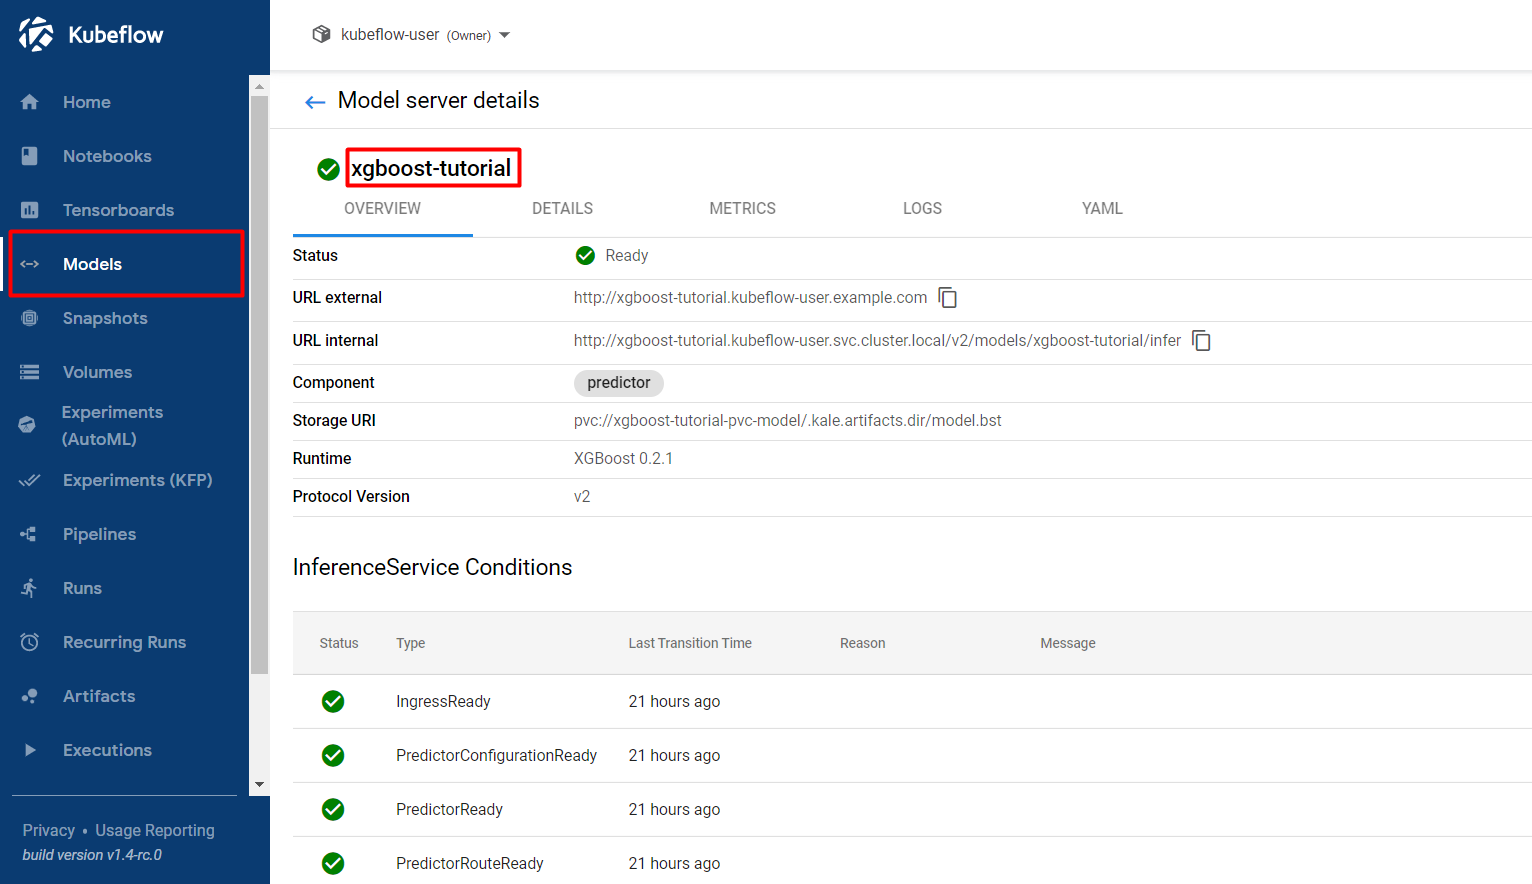Click the Storage URI value
This screenshot has width=1532, height=884.
click(788, 421)
